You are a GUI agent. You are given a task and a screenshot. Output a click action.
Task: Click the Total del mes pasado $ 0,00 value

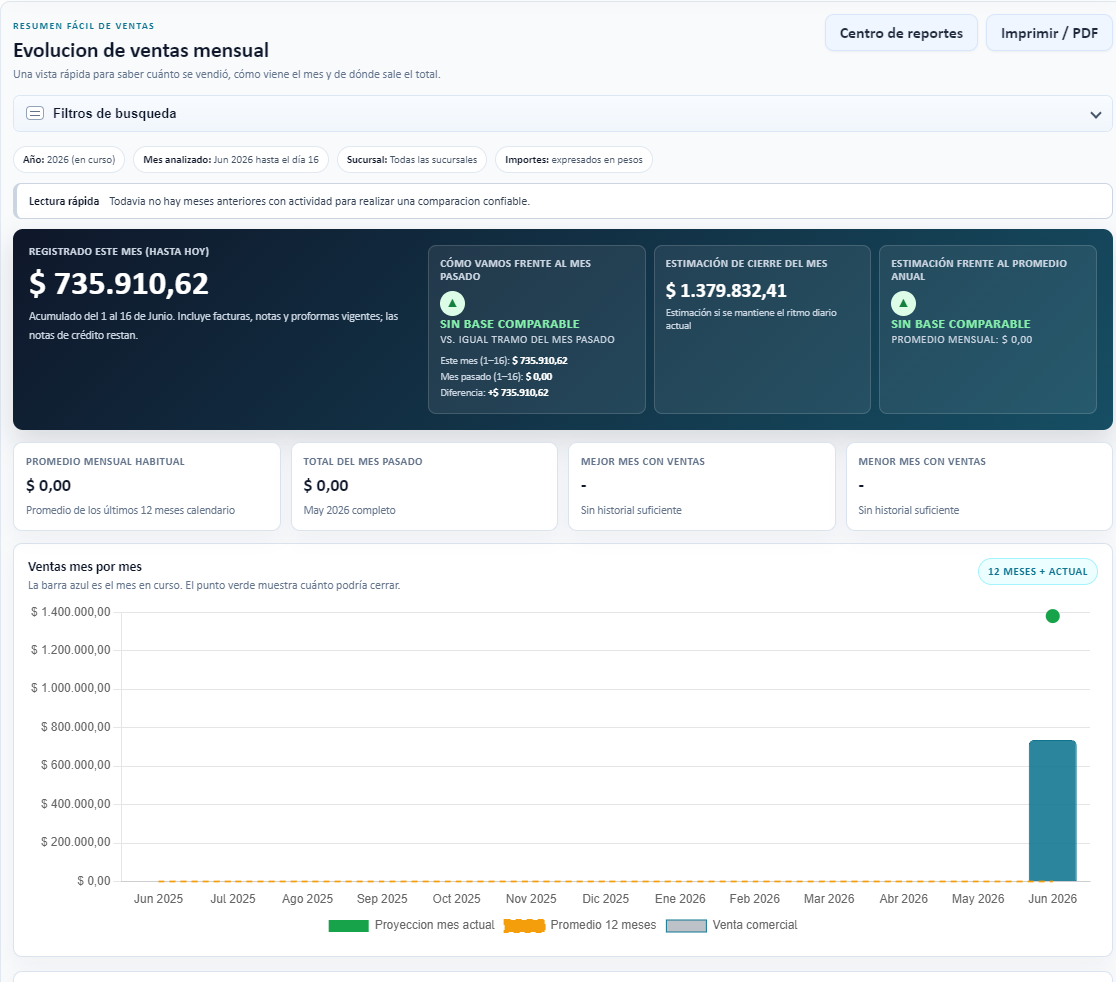tap(326, 485)
